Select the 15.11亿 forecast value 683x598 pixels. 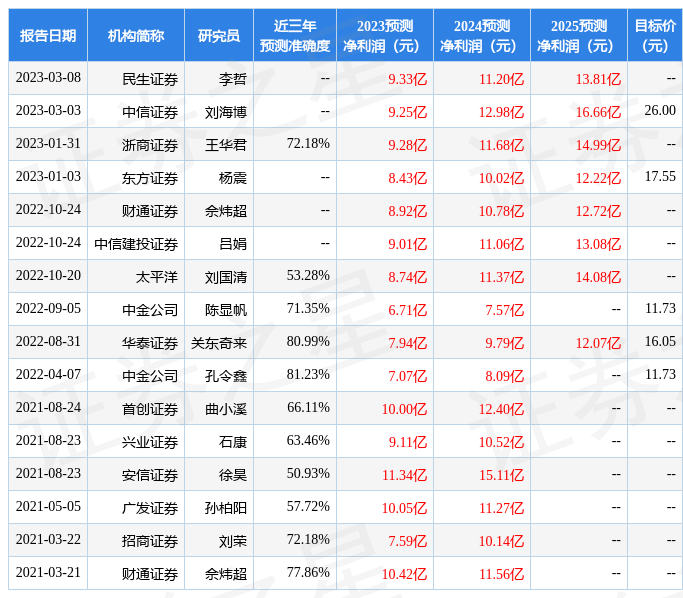tap(501, 475)
